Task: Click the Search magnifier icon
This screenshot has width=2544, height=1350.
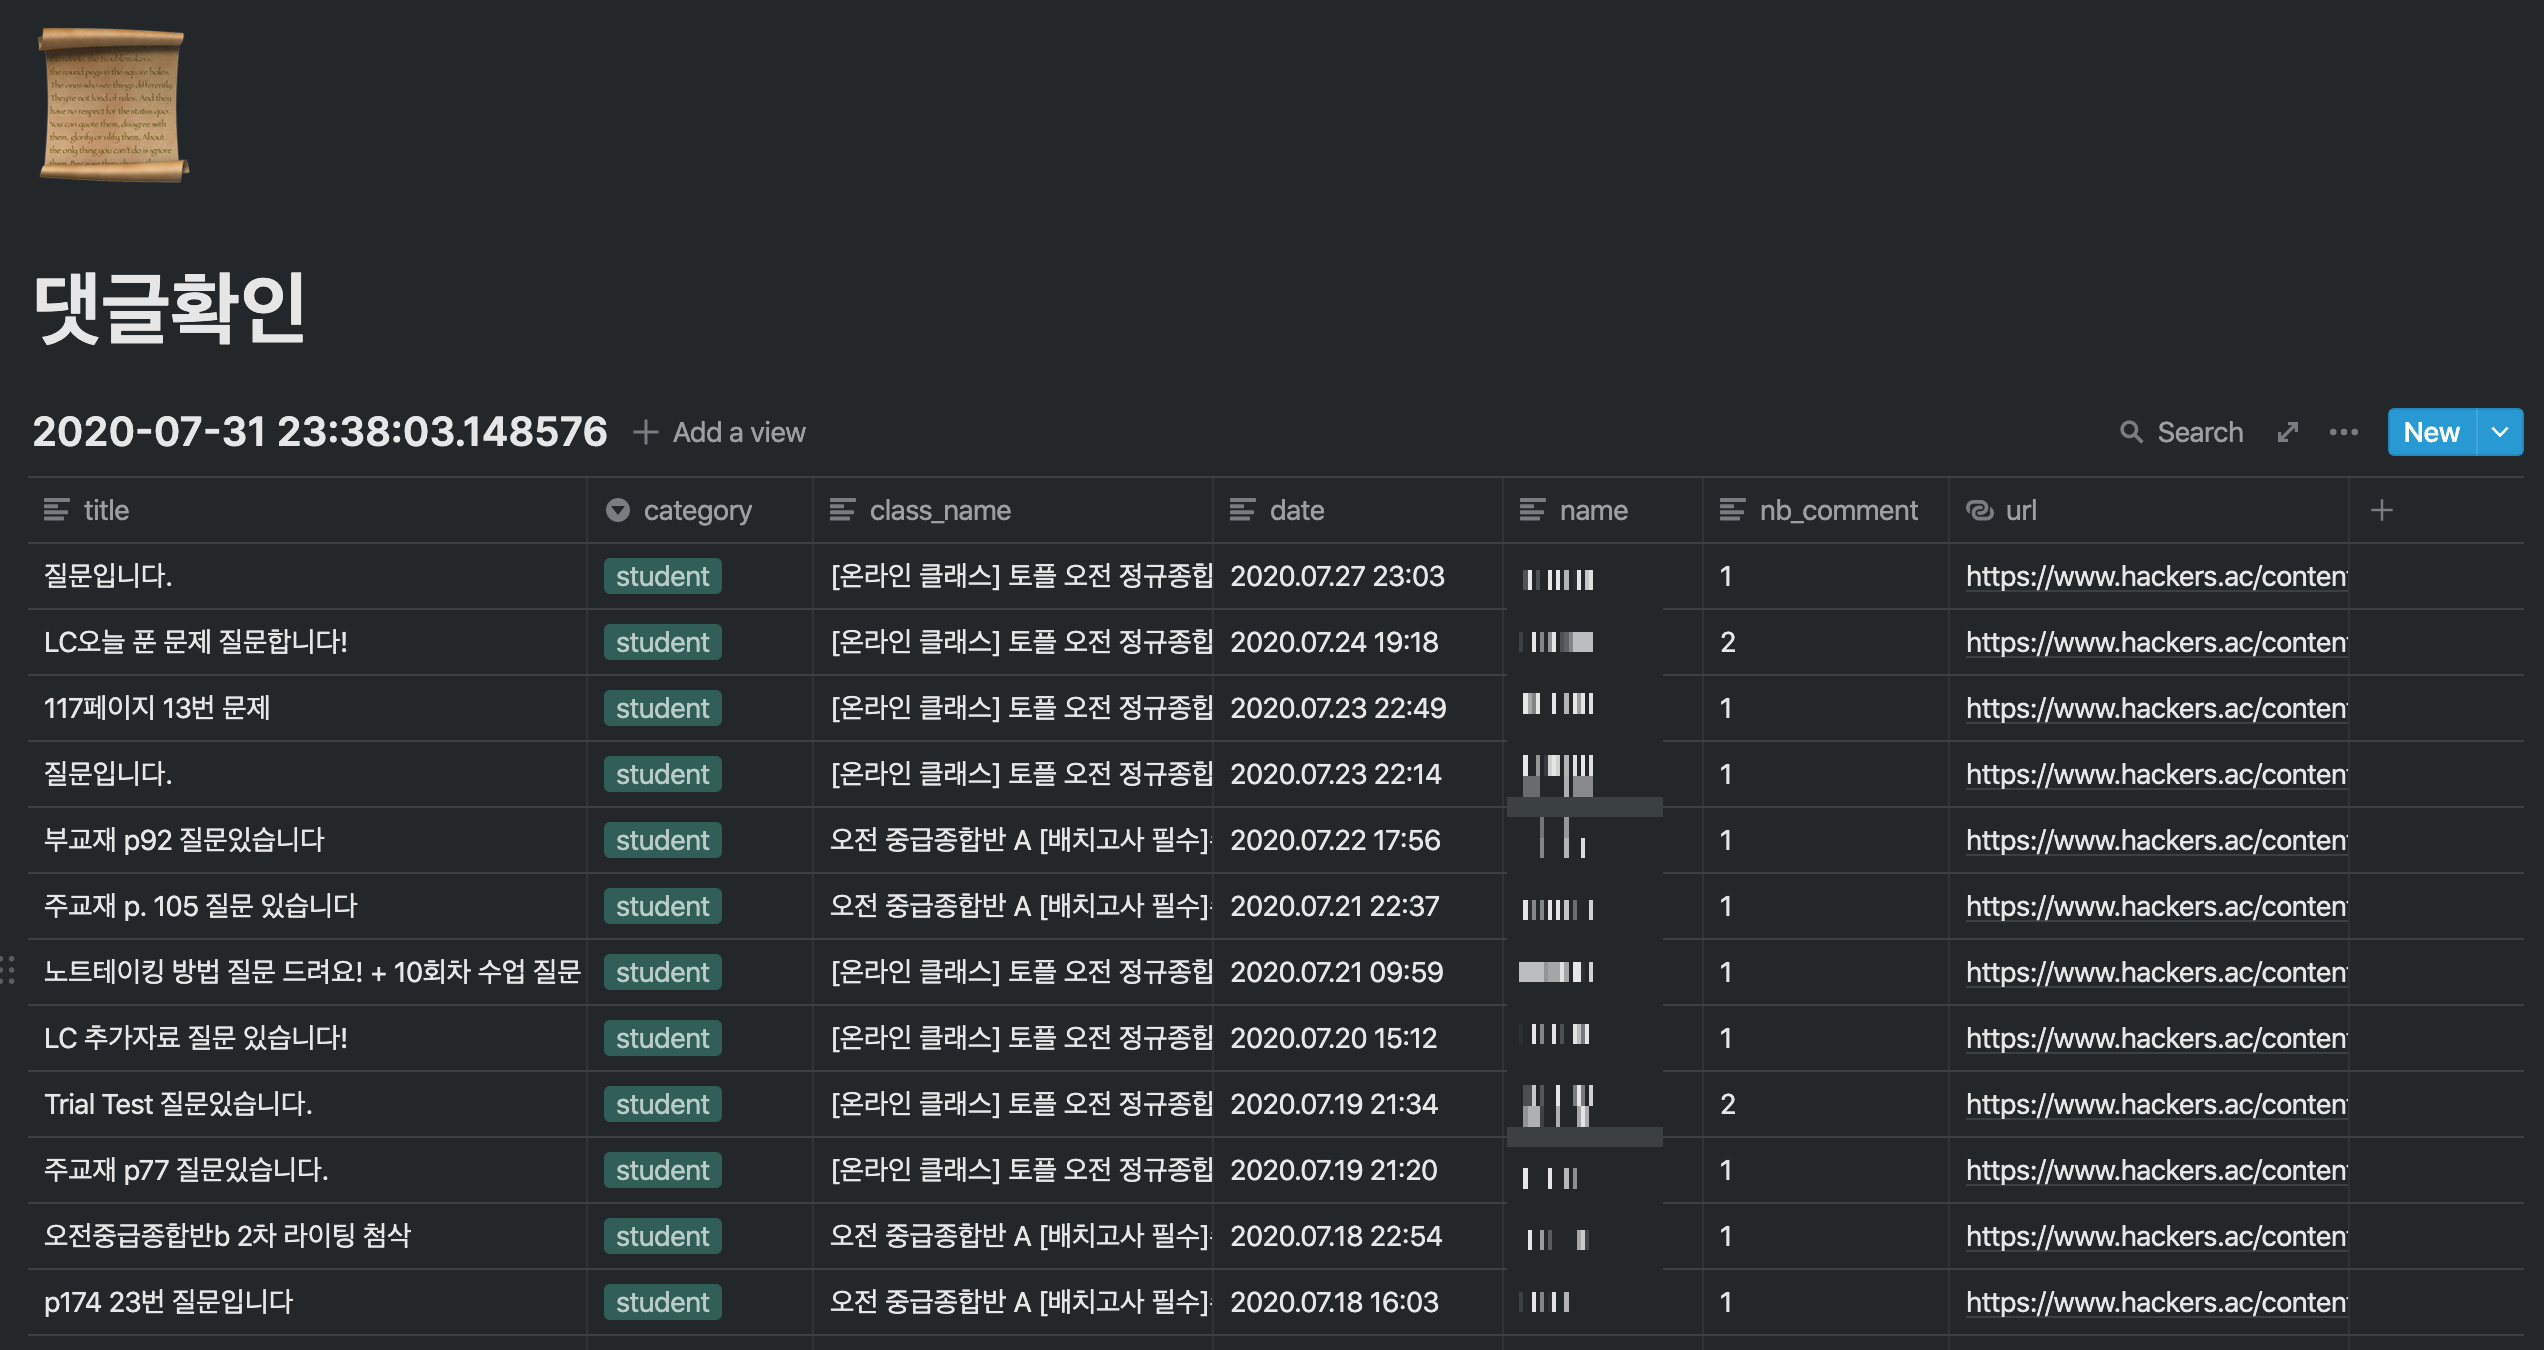Action: coord(2131,432)
